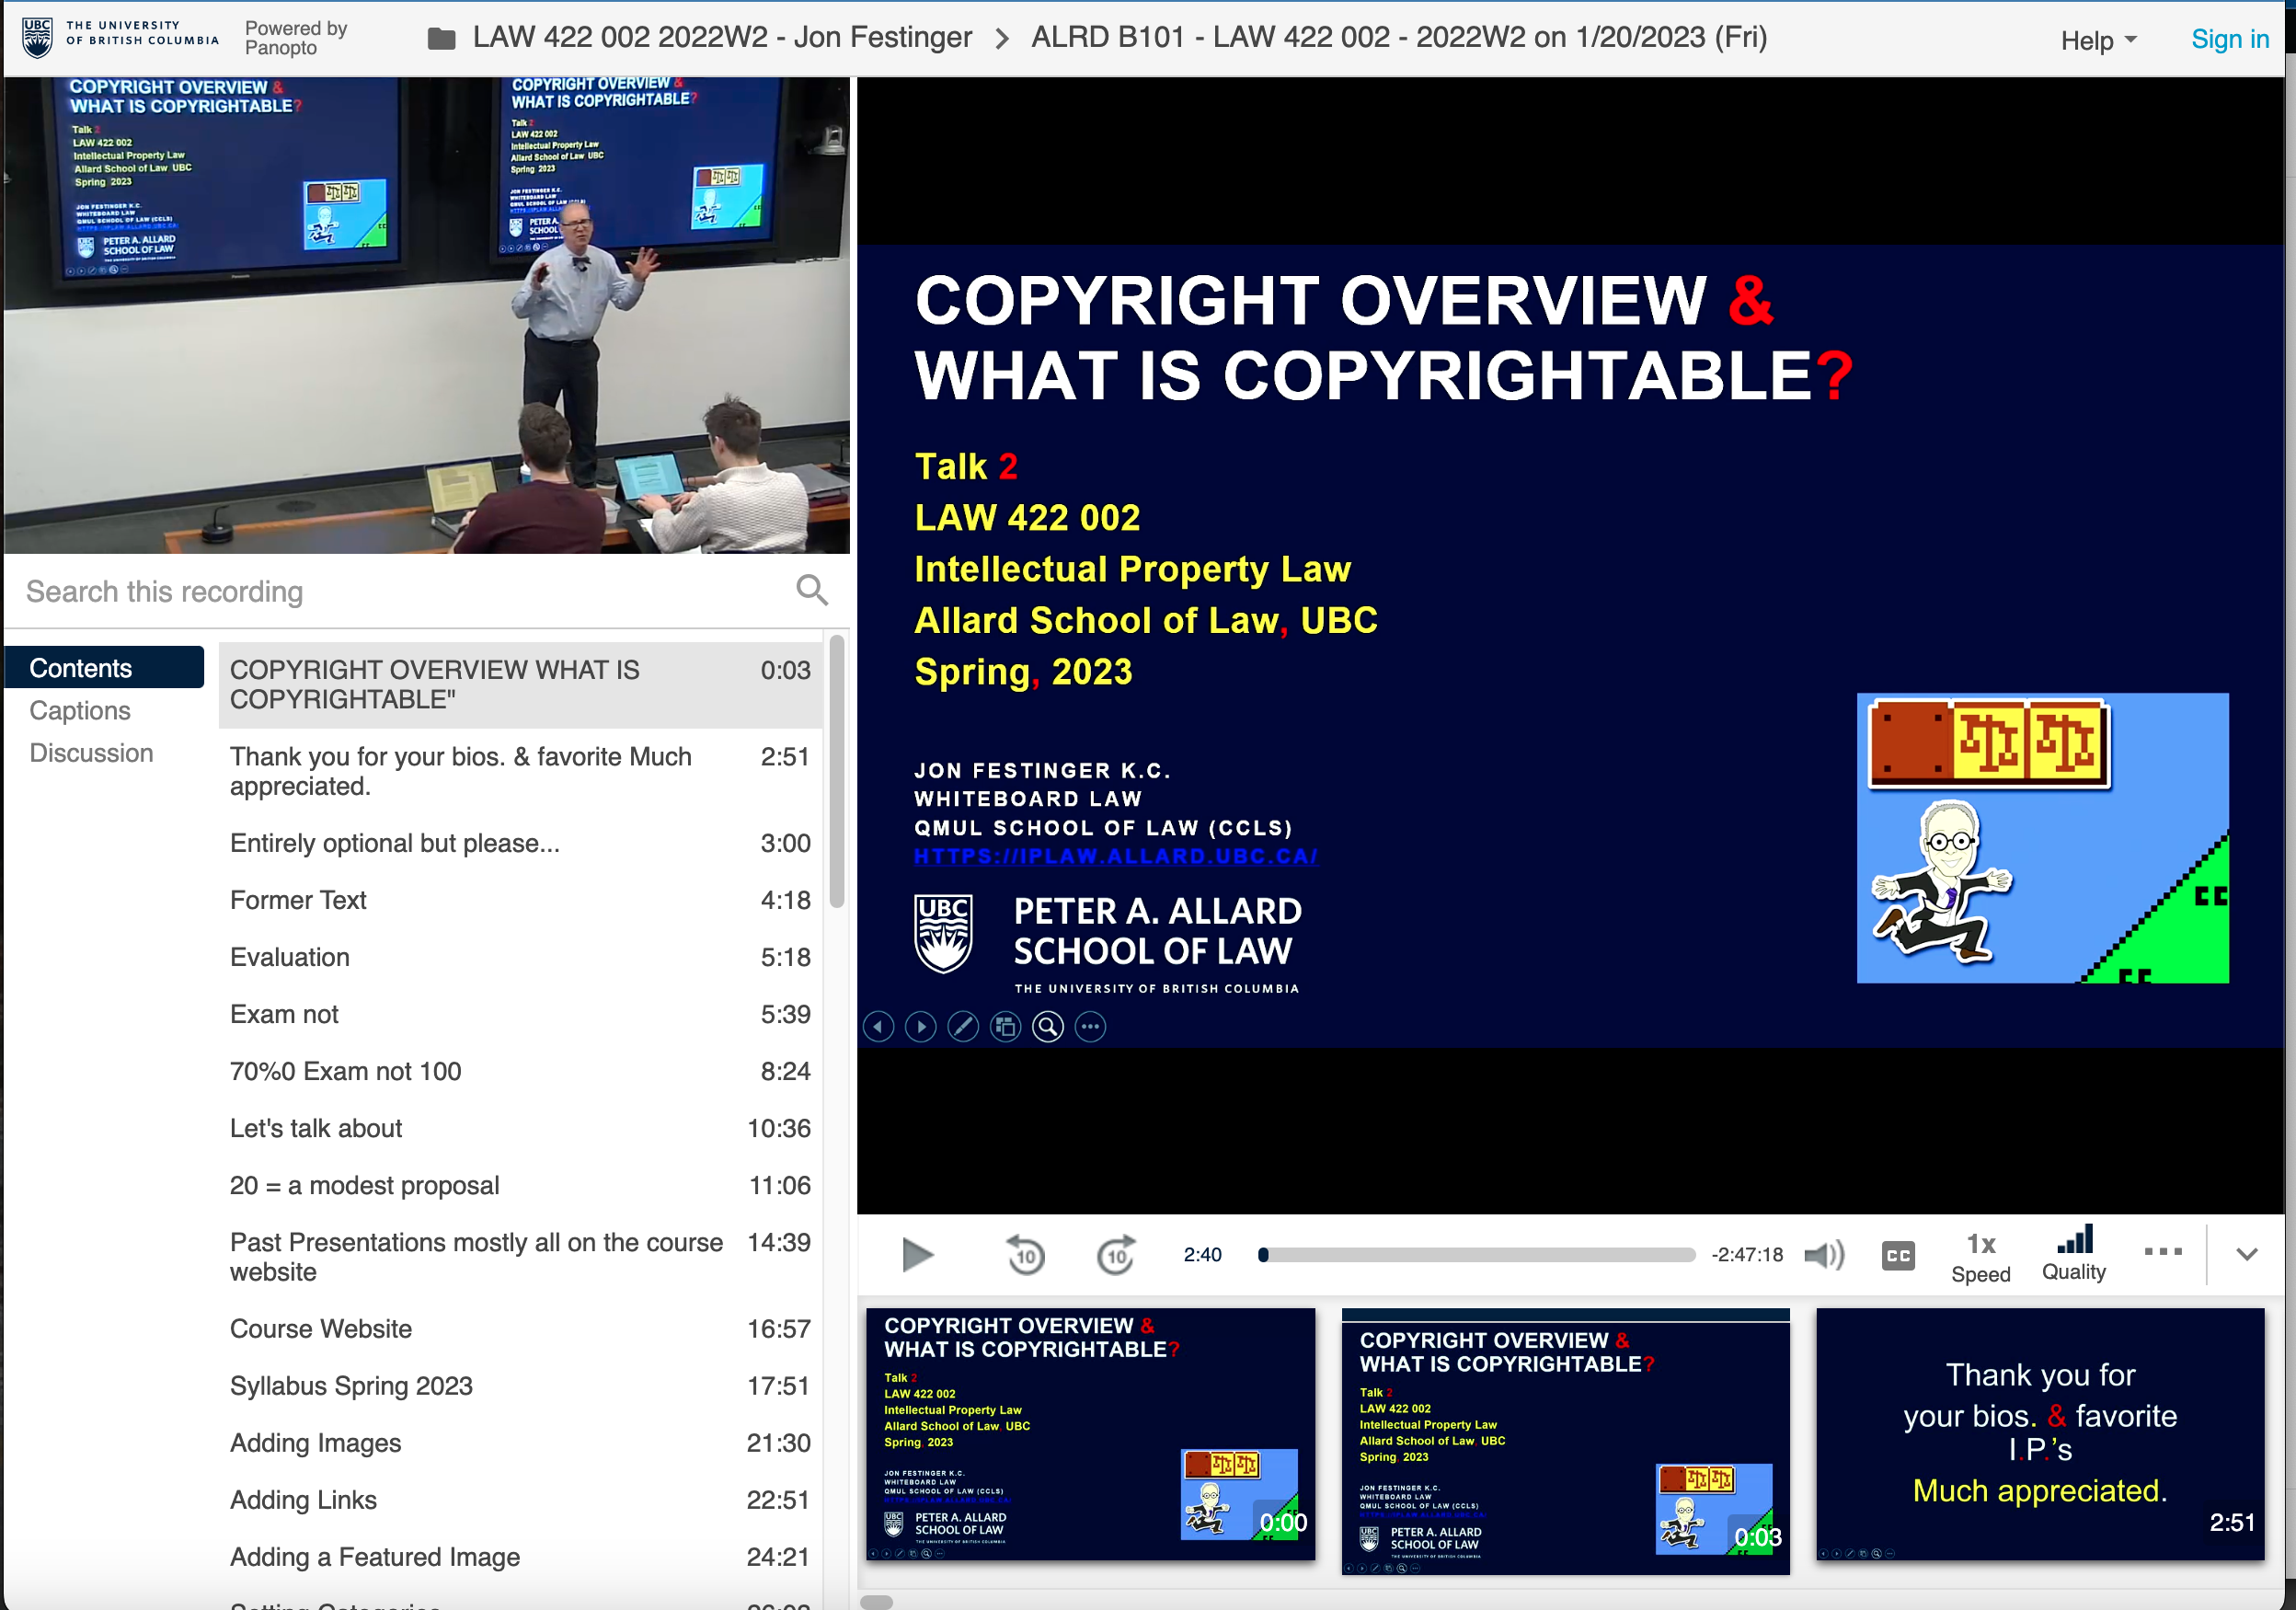
Task: Jump to 'Former Text' entry
Action: [520, 900]
